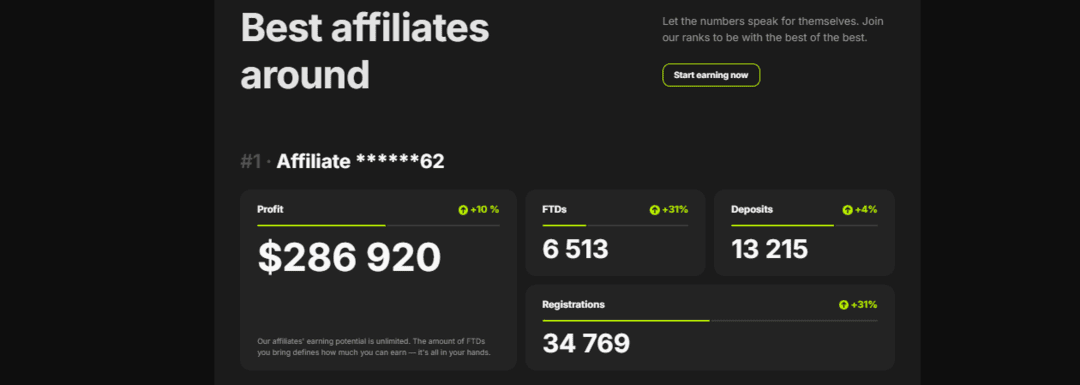Select the 34 769 registrations value
This screenshot has height=385, width=1080.
pyautogui.click(x=586, y=343)
